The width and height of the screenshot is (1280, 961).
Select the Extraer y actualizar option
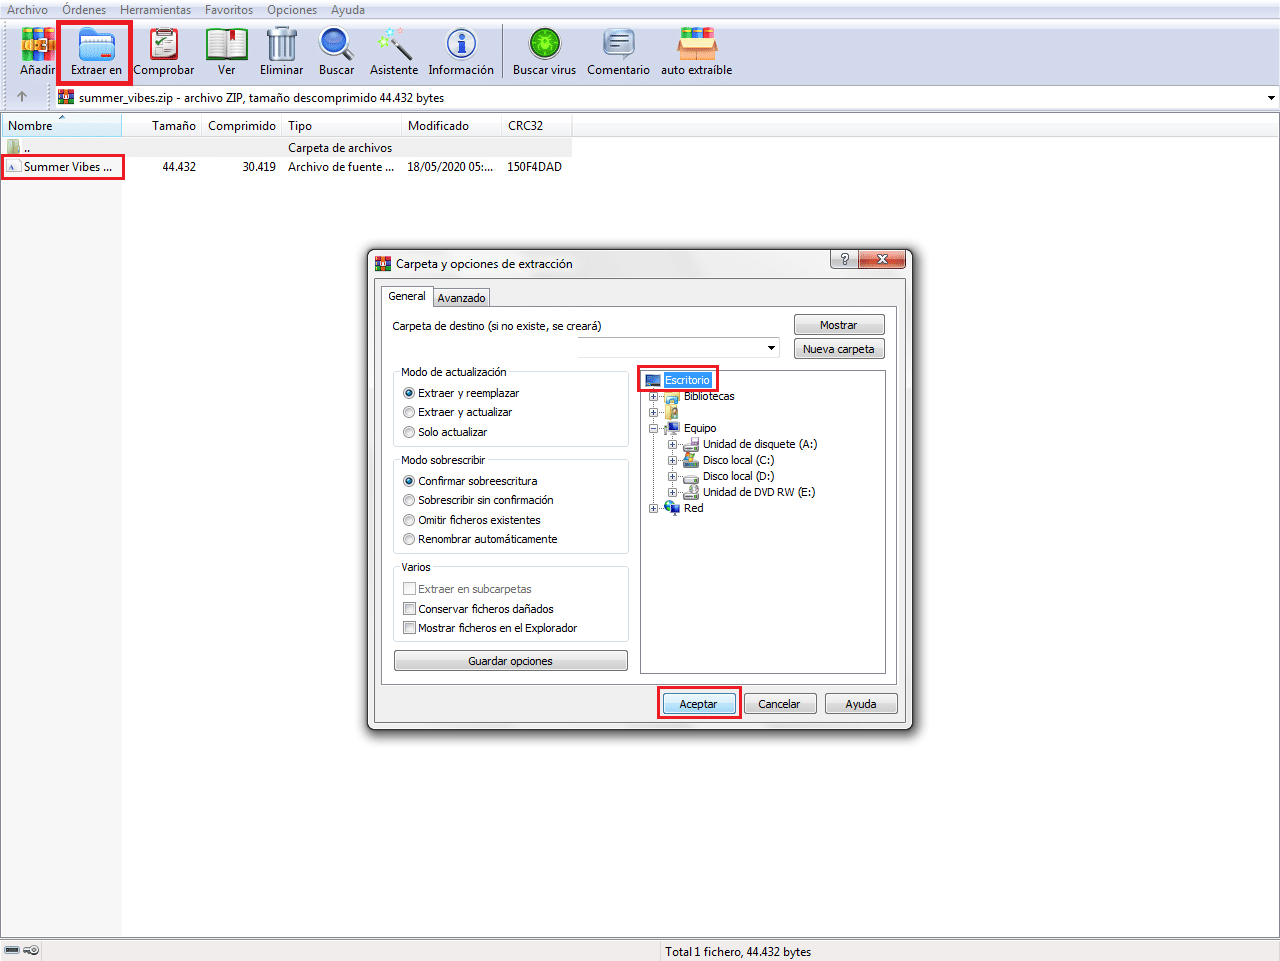pos(408,412)
